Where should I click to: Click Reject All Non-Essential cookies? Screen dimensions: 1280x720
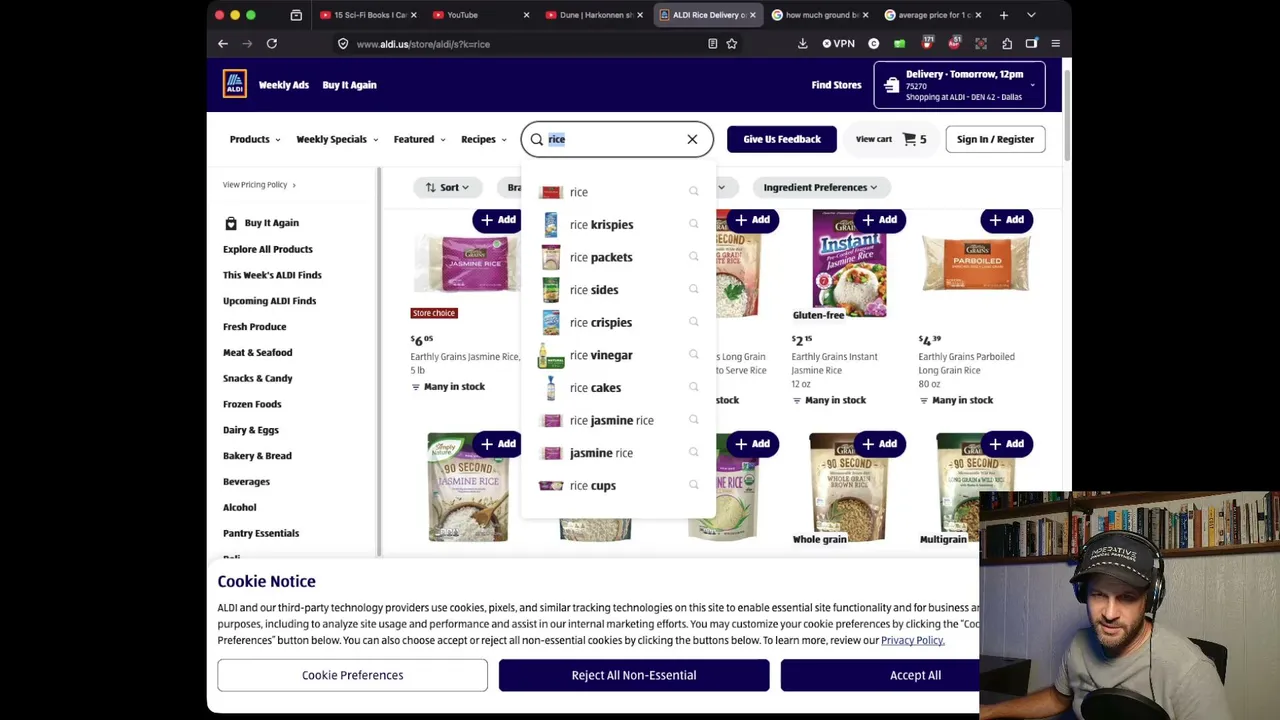634,675
